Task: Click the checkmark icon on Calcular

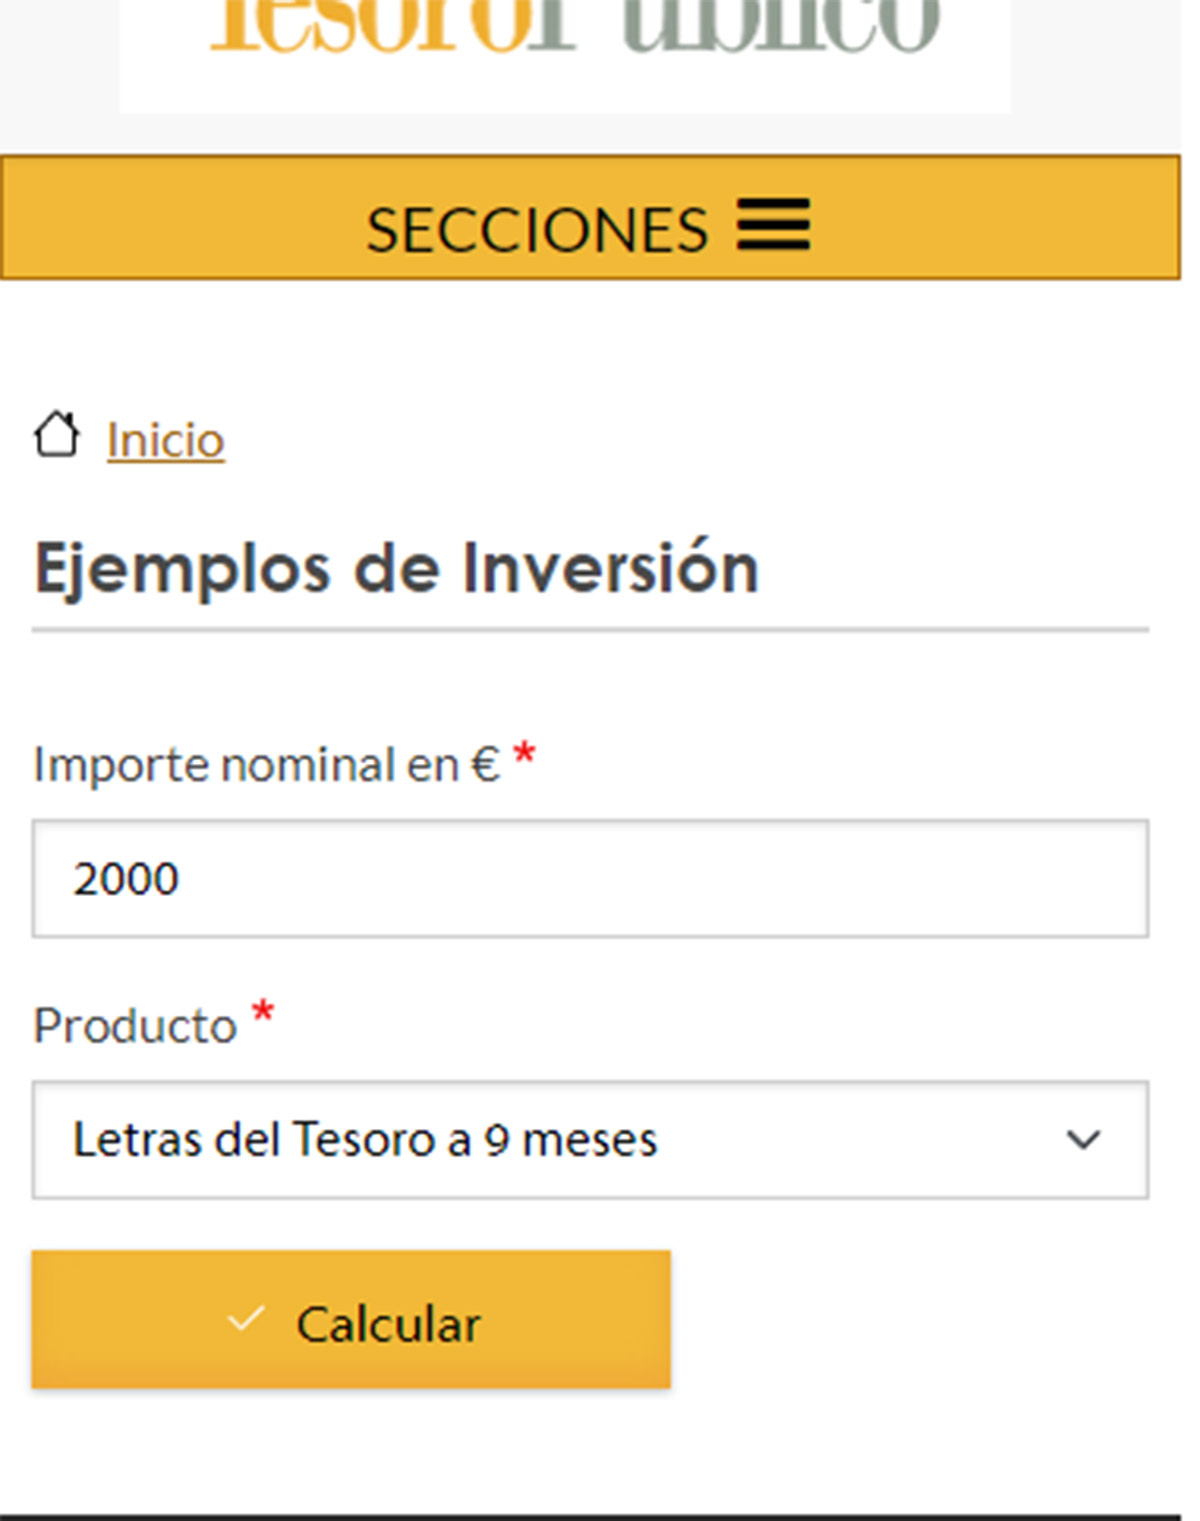Action: (x=245, y=1320)
